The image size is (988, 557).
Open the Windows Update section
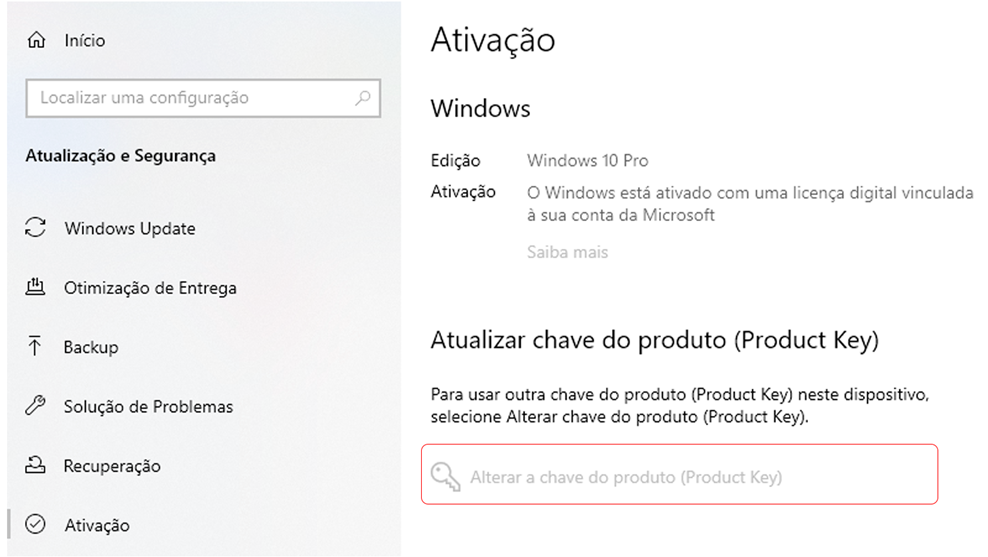click(130, 228)
